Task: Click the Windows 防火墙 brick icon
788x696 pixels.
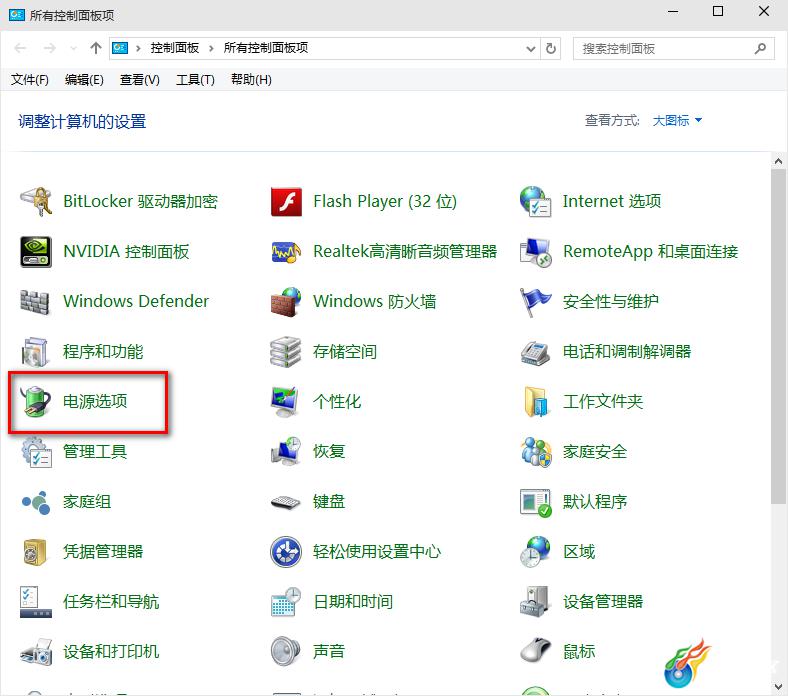Action: click(x=286, y=302)
